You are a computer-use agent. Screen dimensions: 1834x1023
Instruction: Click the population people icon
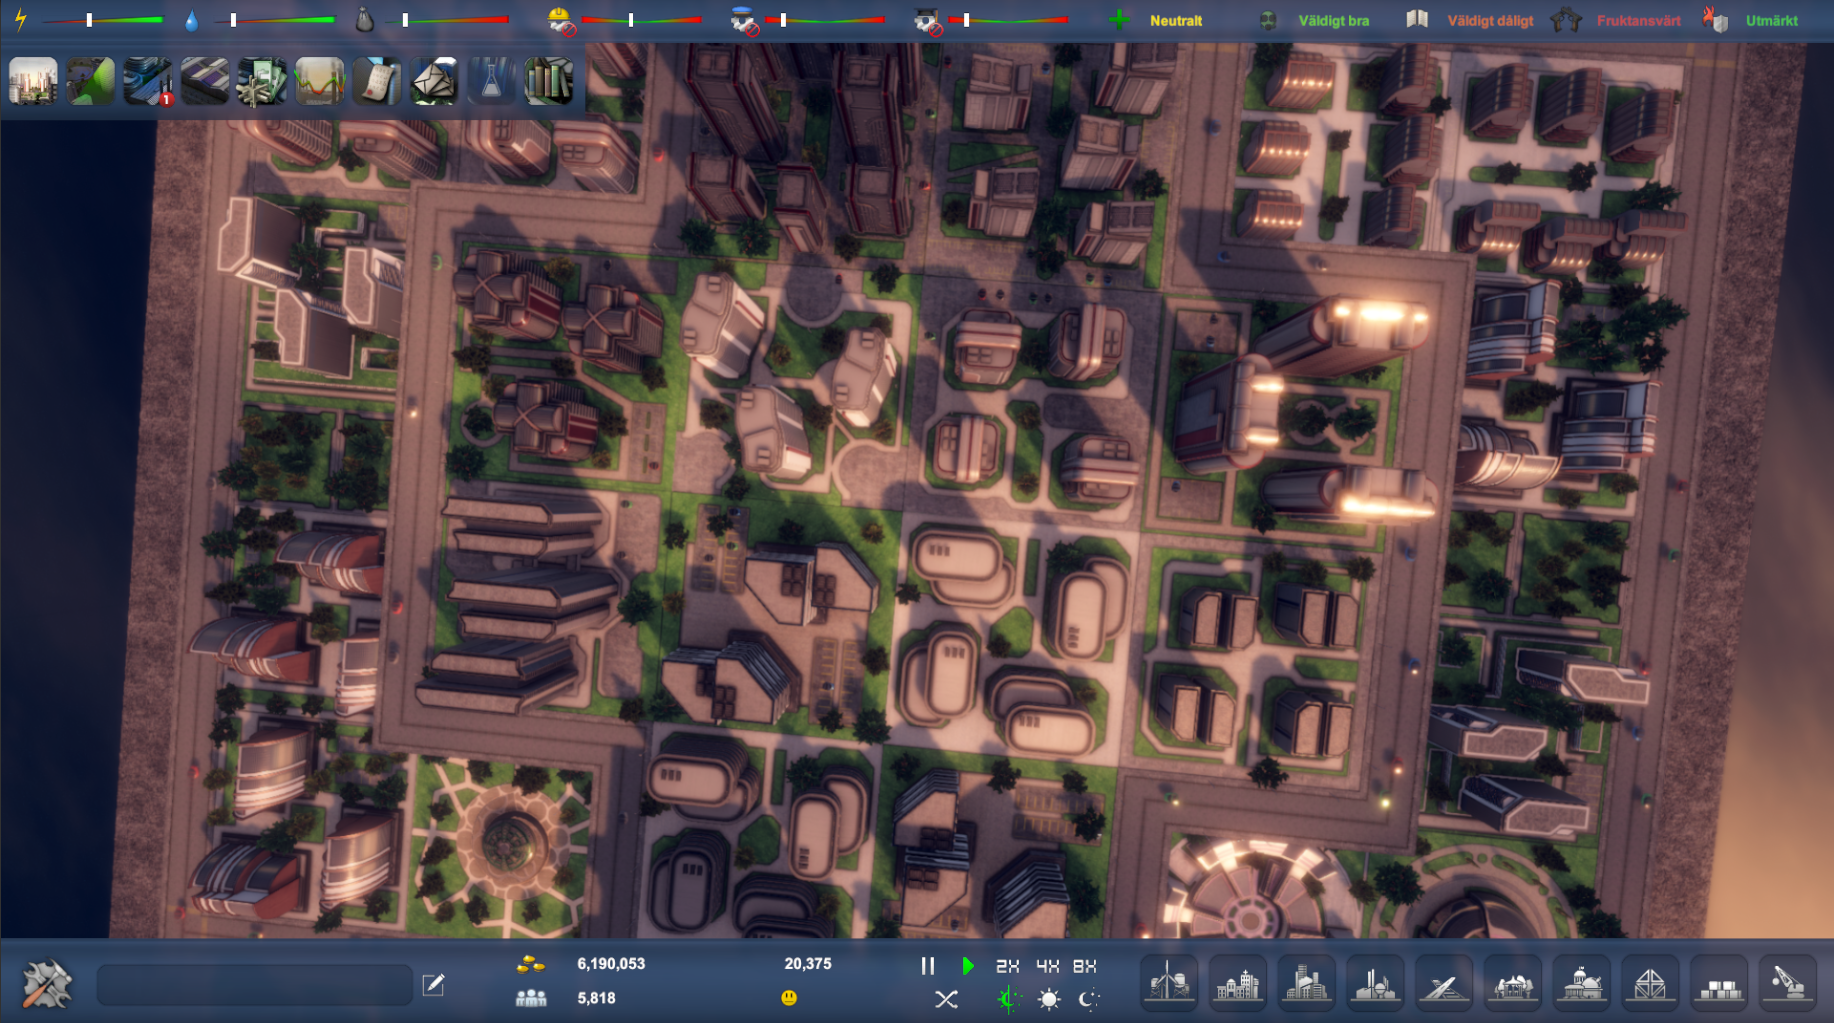coord(531,998)
